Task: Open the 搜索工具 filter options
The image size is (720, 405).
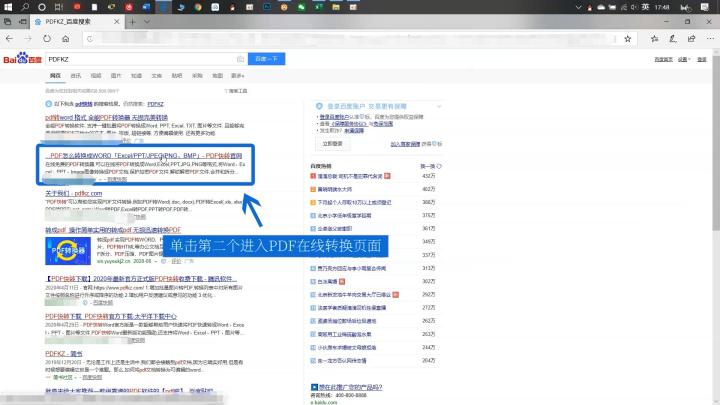Action: [236, 91]
